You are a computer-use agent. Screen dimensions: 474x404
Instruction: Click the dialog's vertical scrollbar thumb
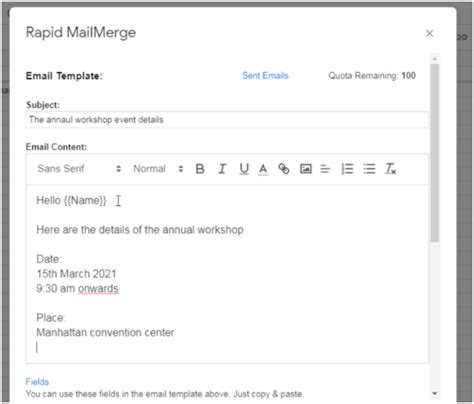435,153
